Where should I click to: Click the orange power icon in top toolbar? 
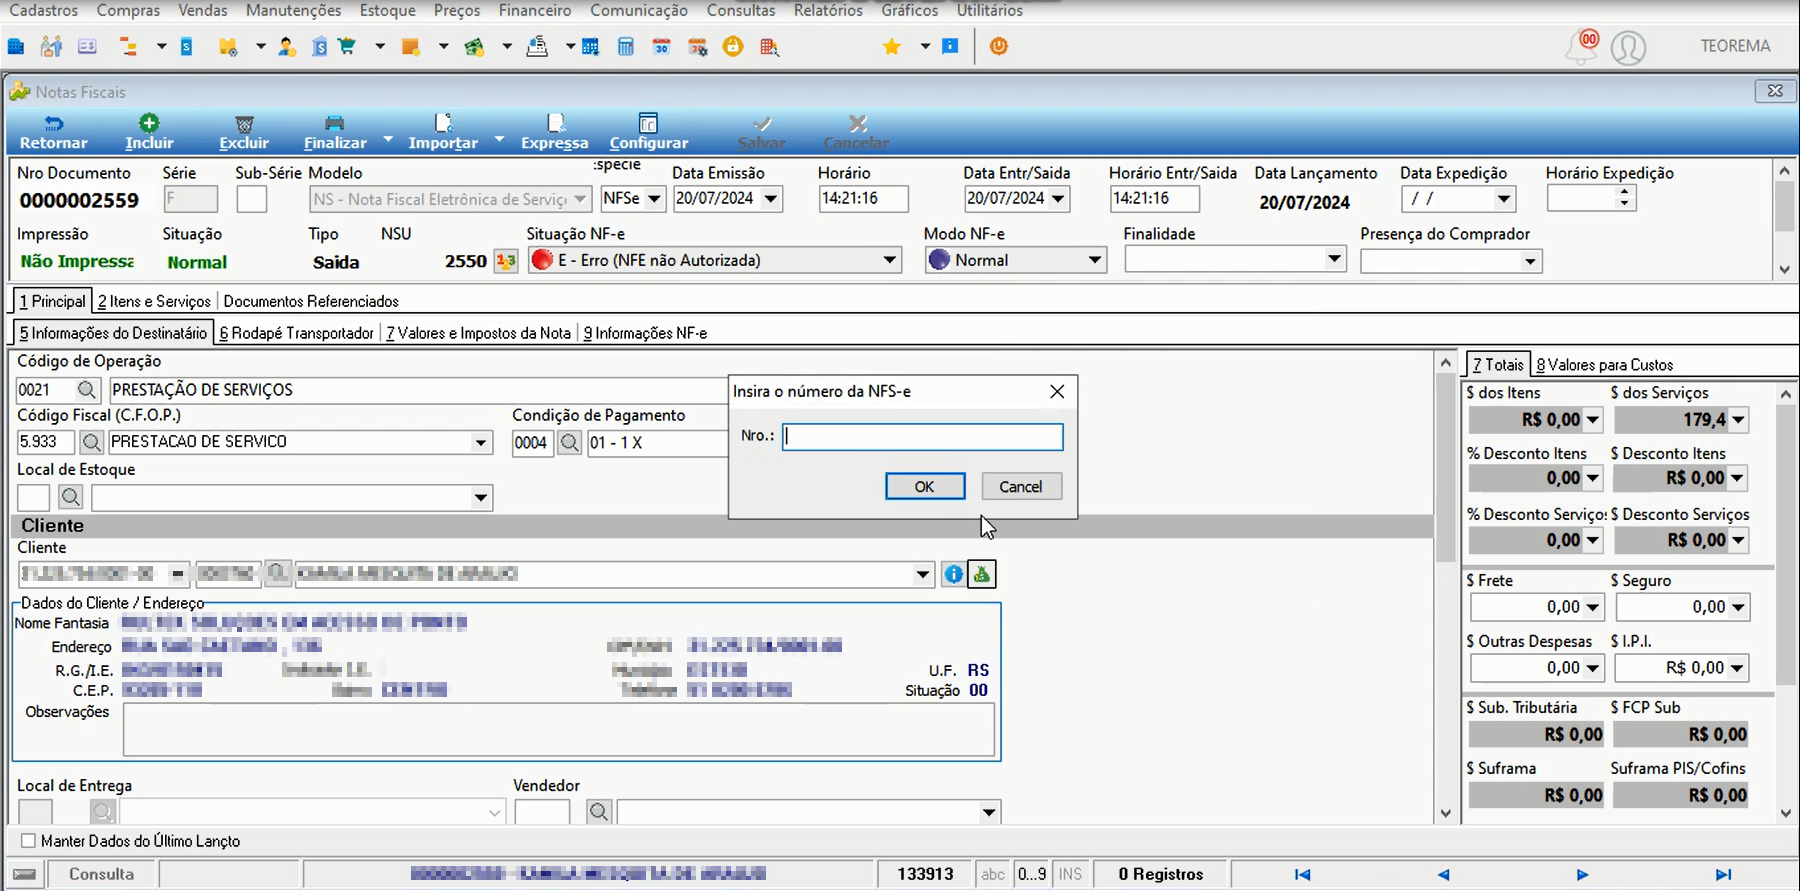998,46
